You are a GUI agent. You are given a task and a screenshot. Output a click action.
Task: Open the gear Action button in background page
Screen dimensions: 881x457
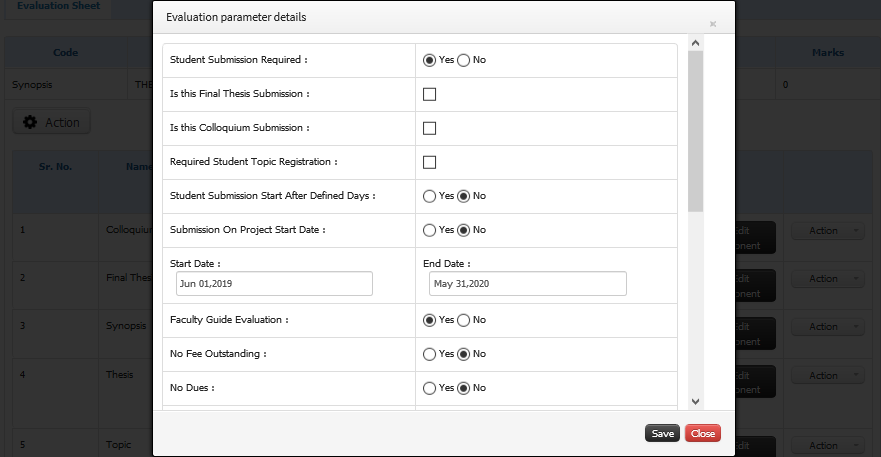click(51, 122)
